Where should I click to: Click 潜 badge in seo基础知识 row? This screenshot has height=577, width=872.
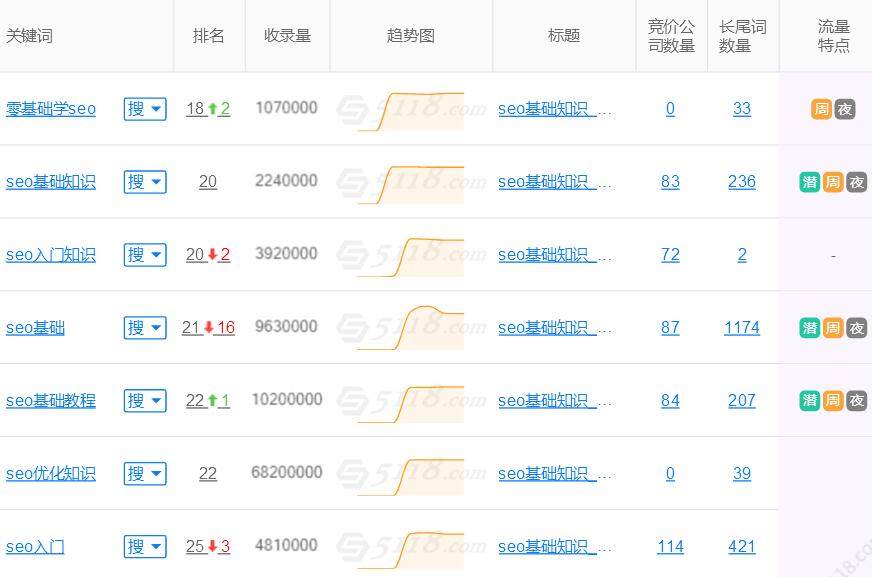click(x=810, y=182)
